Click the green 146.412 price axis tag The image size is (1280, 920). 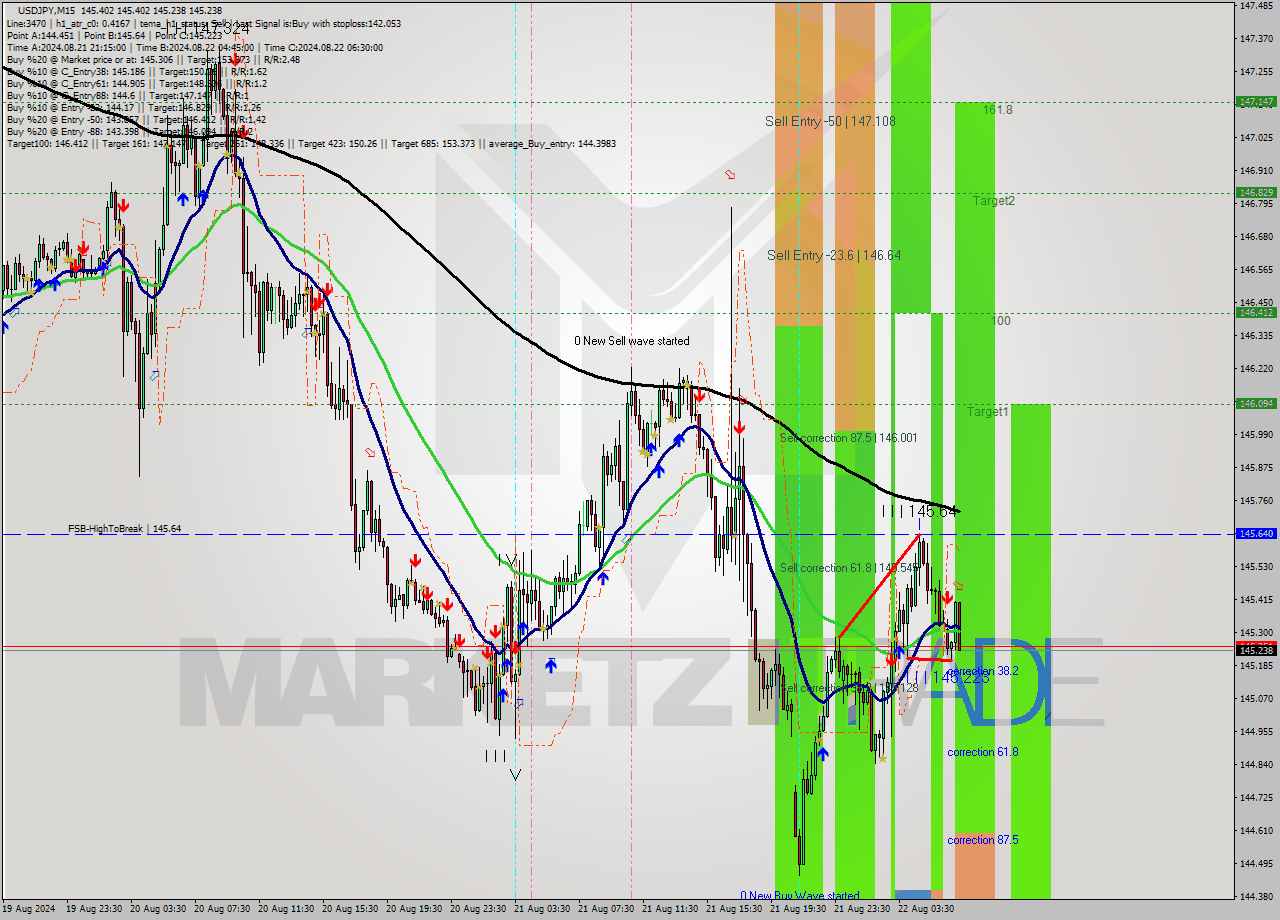1256,312
